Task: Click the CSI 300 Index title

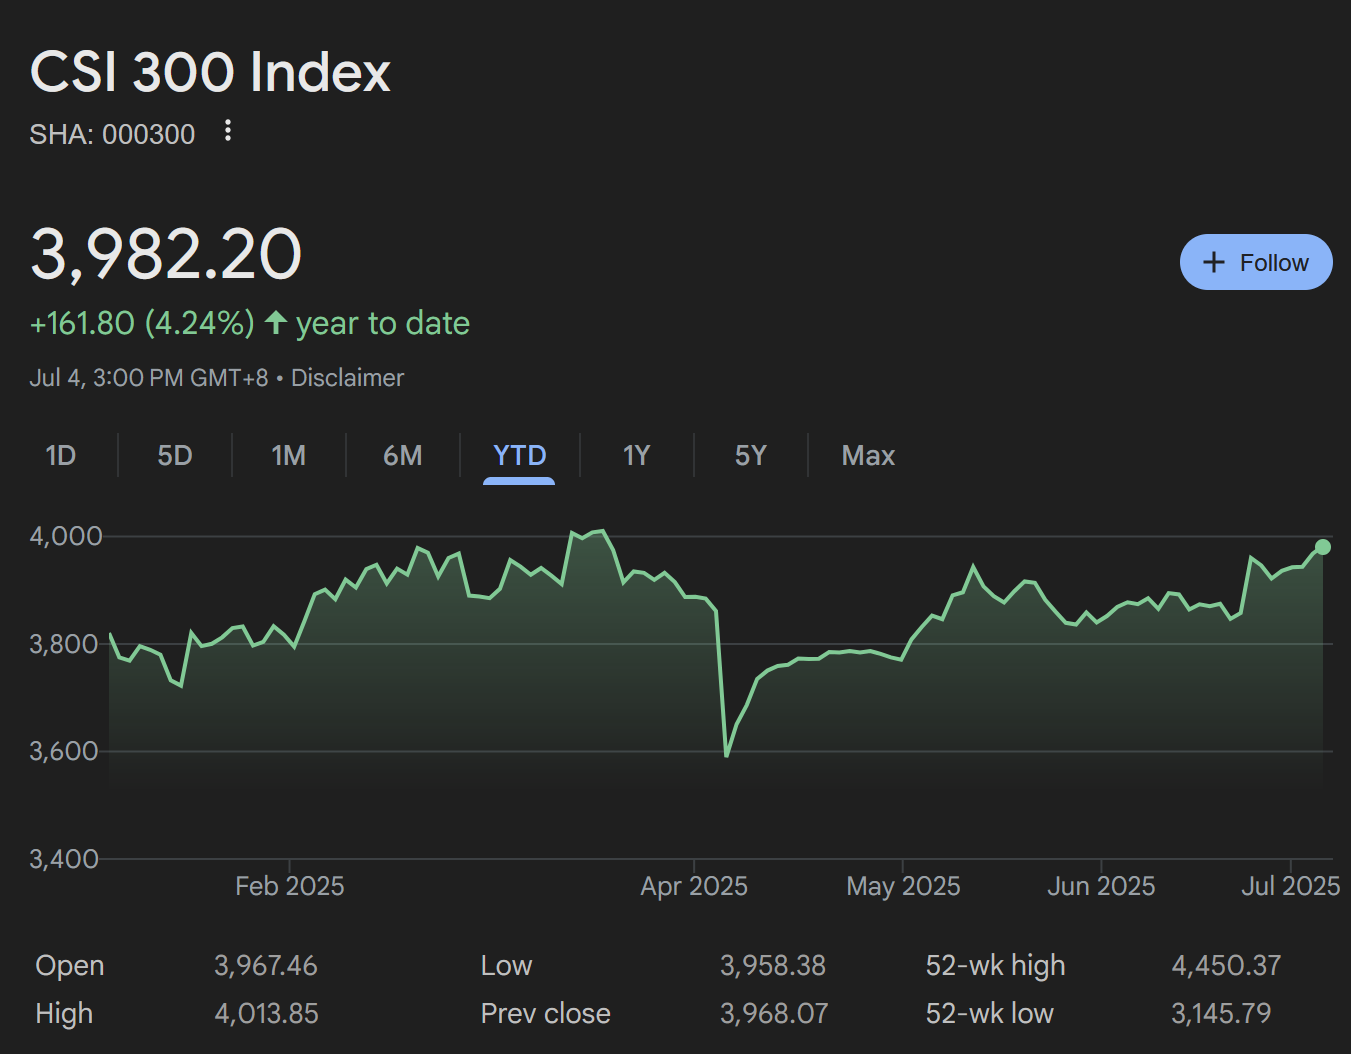Action: point(210,72)
